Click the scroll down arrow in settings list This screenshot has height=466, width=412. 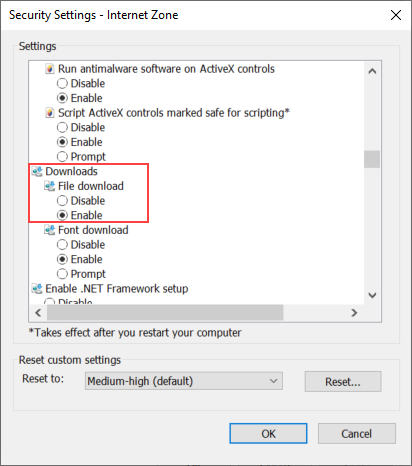coord(372,295)
